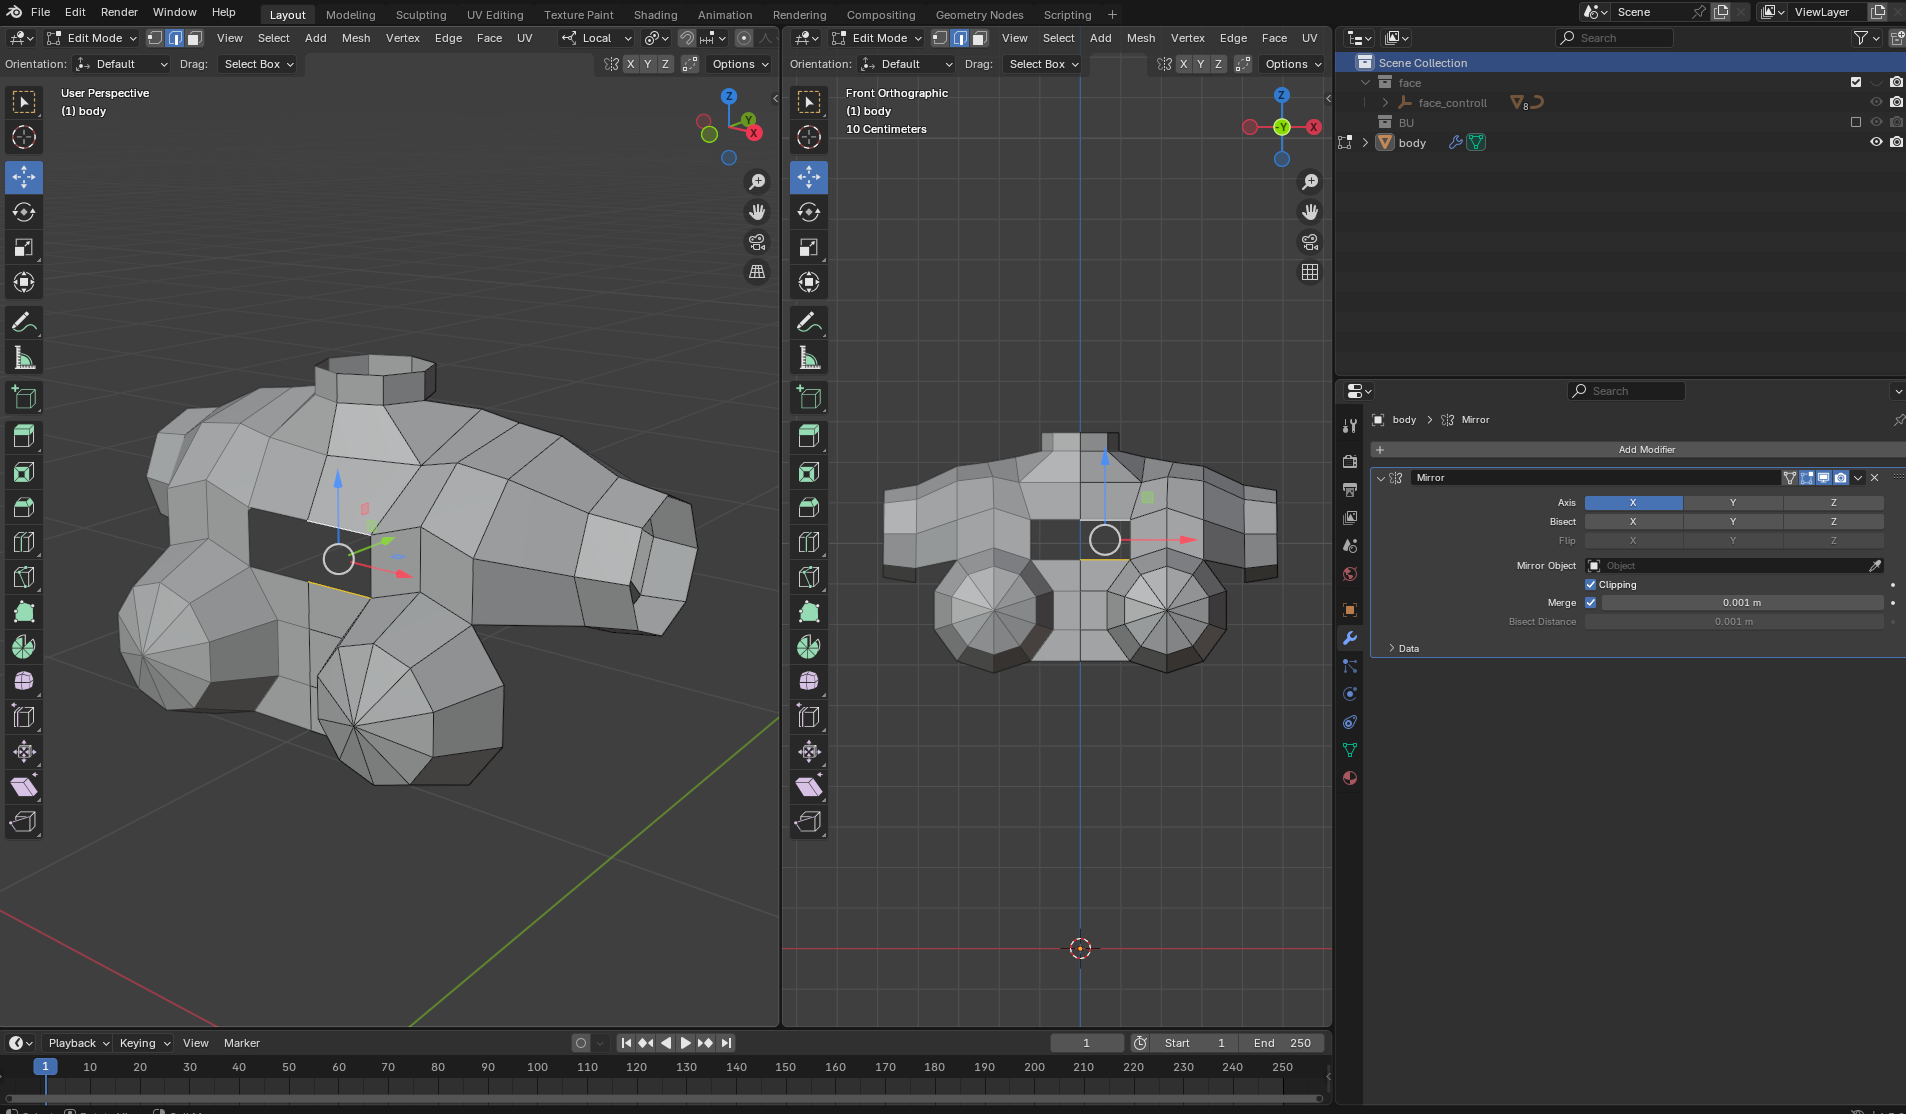Click the Add Modifier button

(1645, 450)
